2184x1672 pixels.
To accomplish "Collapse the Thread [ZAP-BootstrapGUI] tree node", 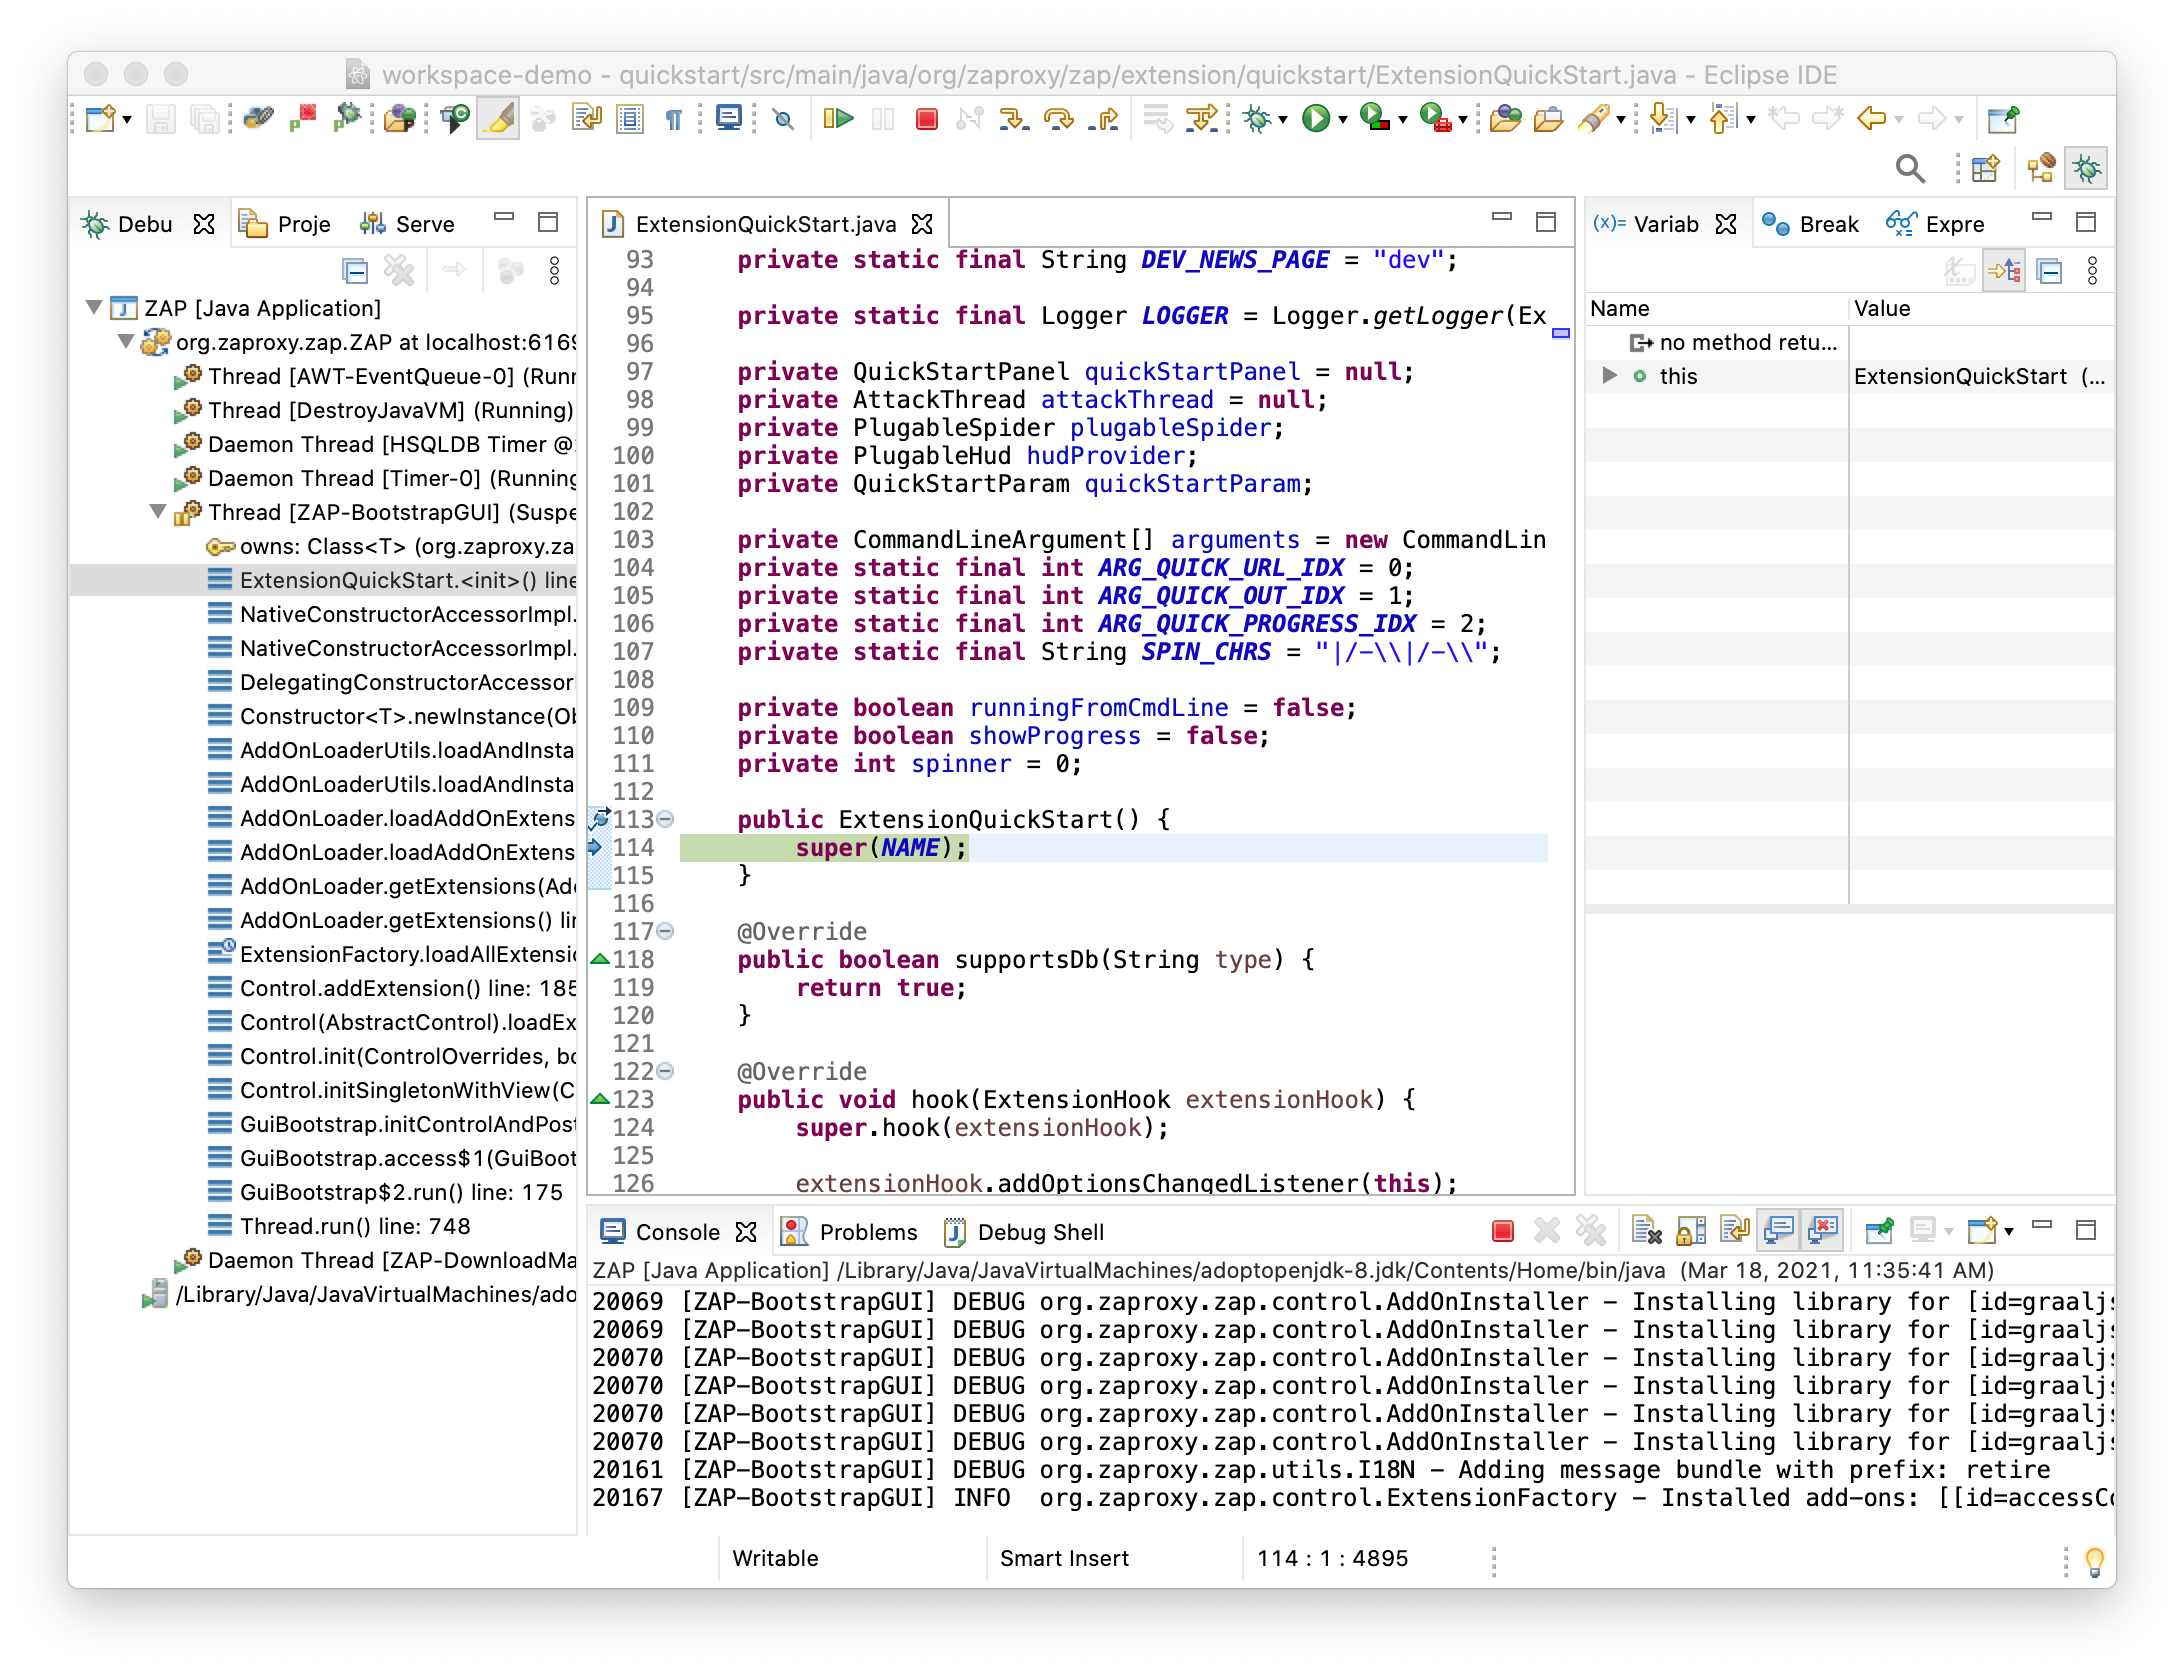I will (x=158, y=512).
